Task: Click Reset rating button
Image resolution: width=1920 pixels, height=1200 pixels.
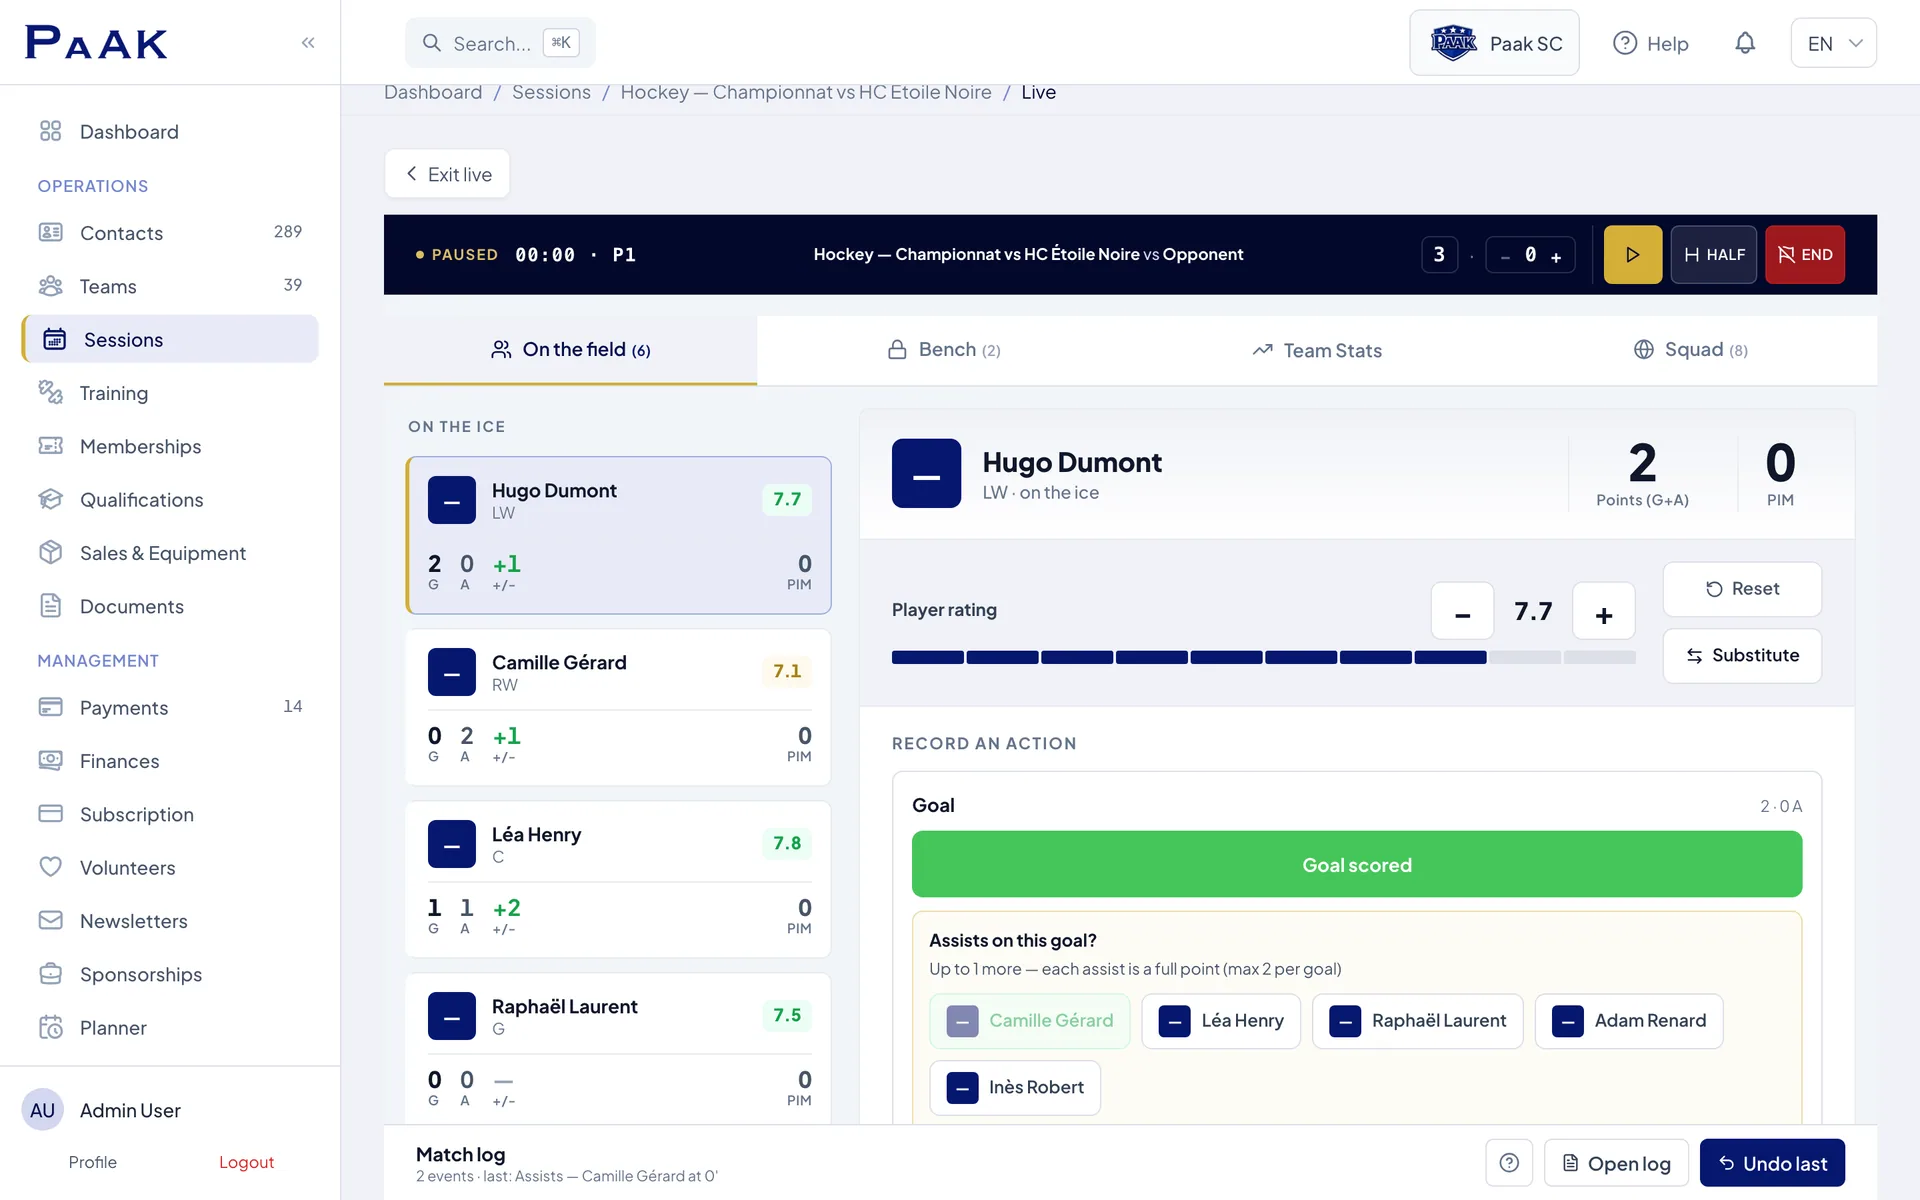Action: point(1742,589)
